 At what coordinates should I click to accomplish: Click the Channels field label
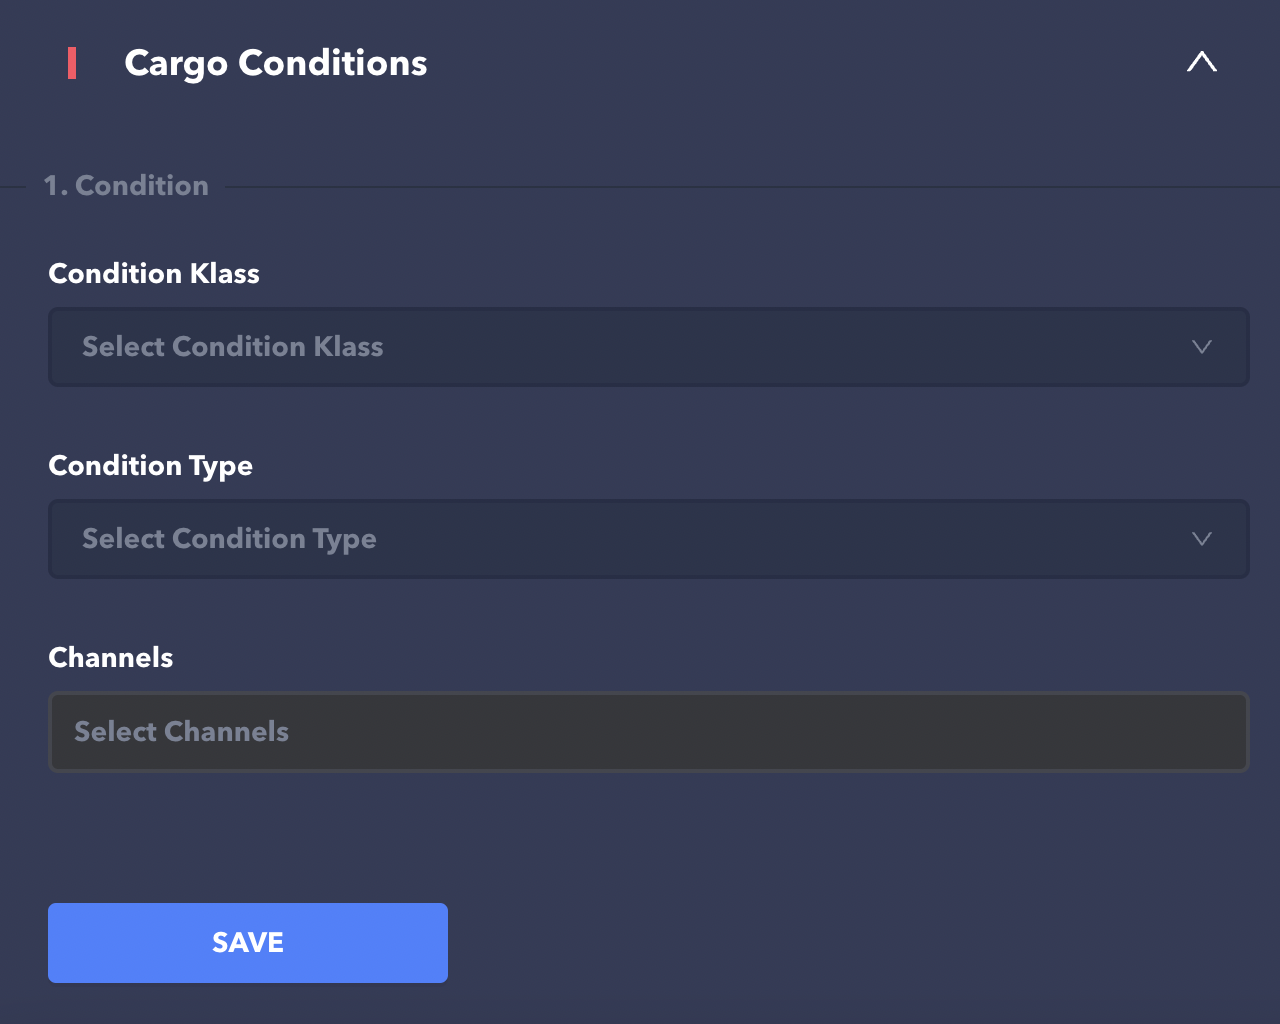click(x=111, y=658)
